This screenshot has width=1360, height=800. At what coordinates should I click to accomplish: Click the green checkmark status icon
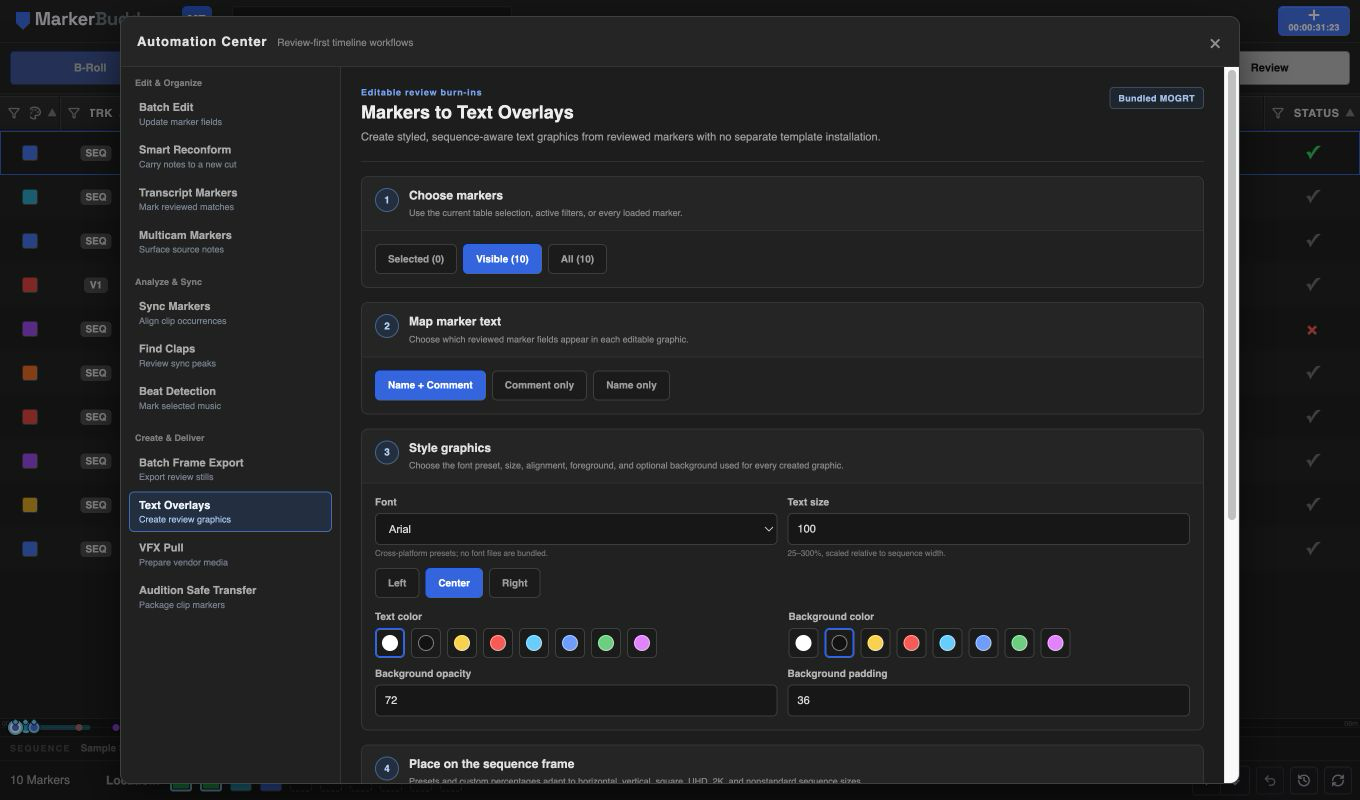(1312, 152)
